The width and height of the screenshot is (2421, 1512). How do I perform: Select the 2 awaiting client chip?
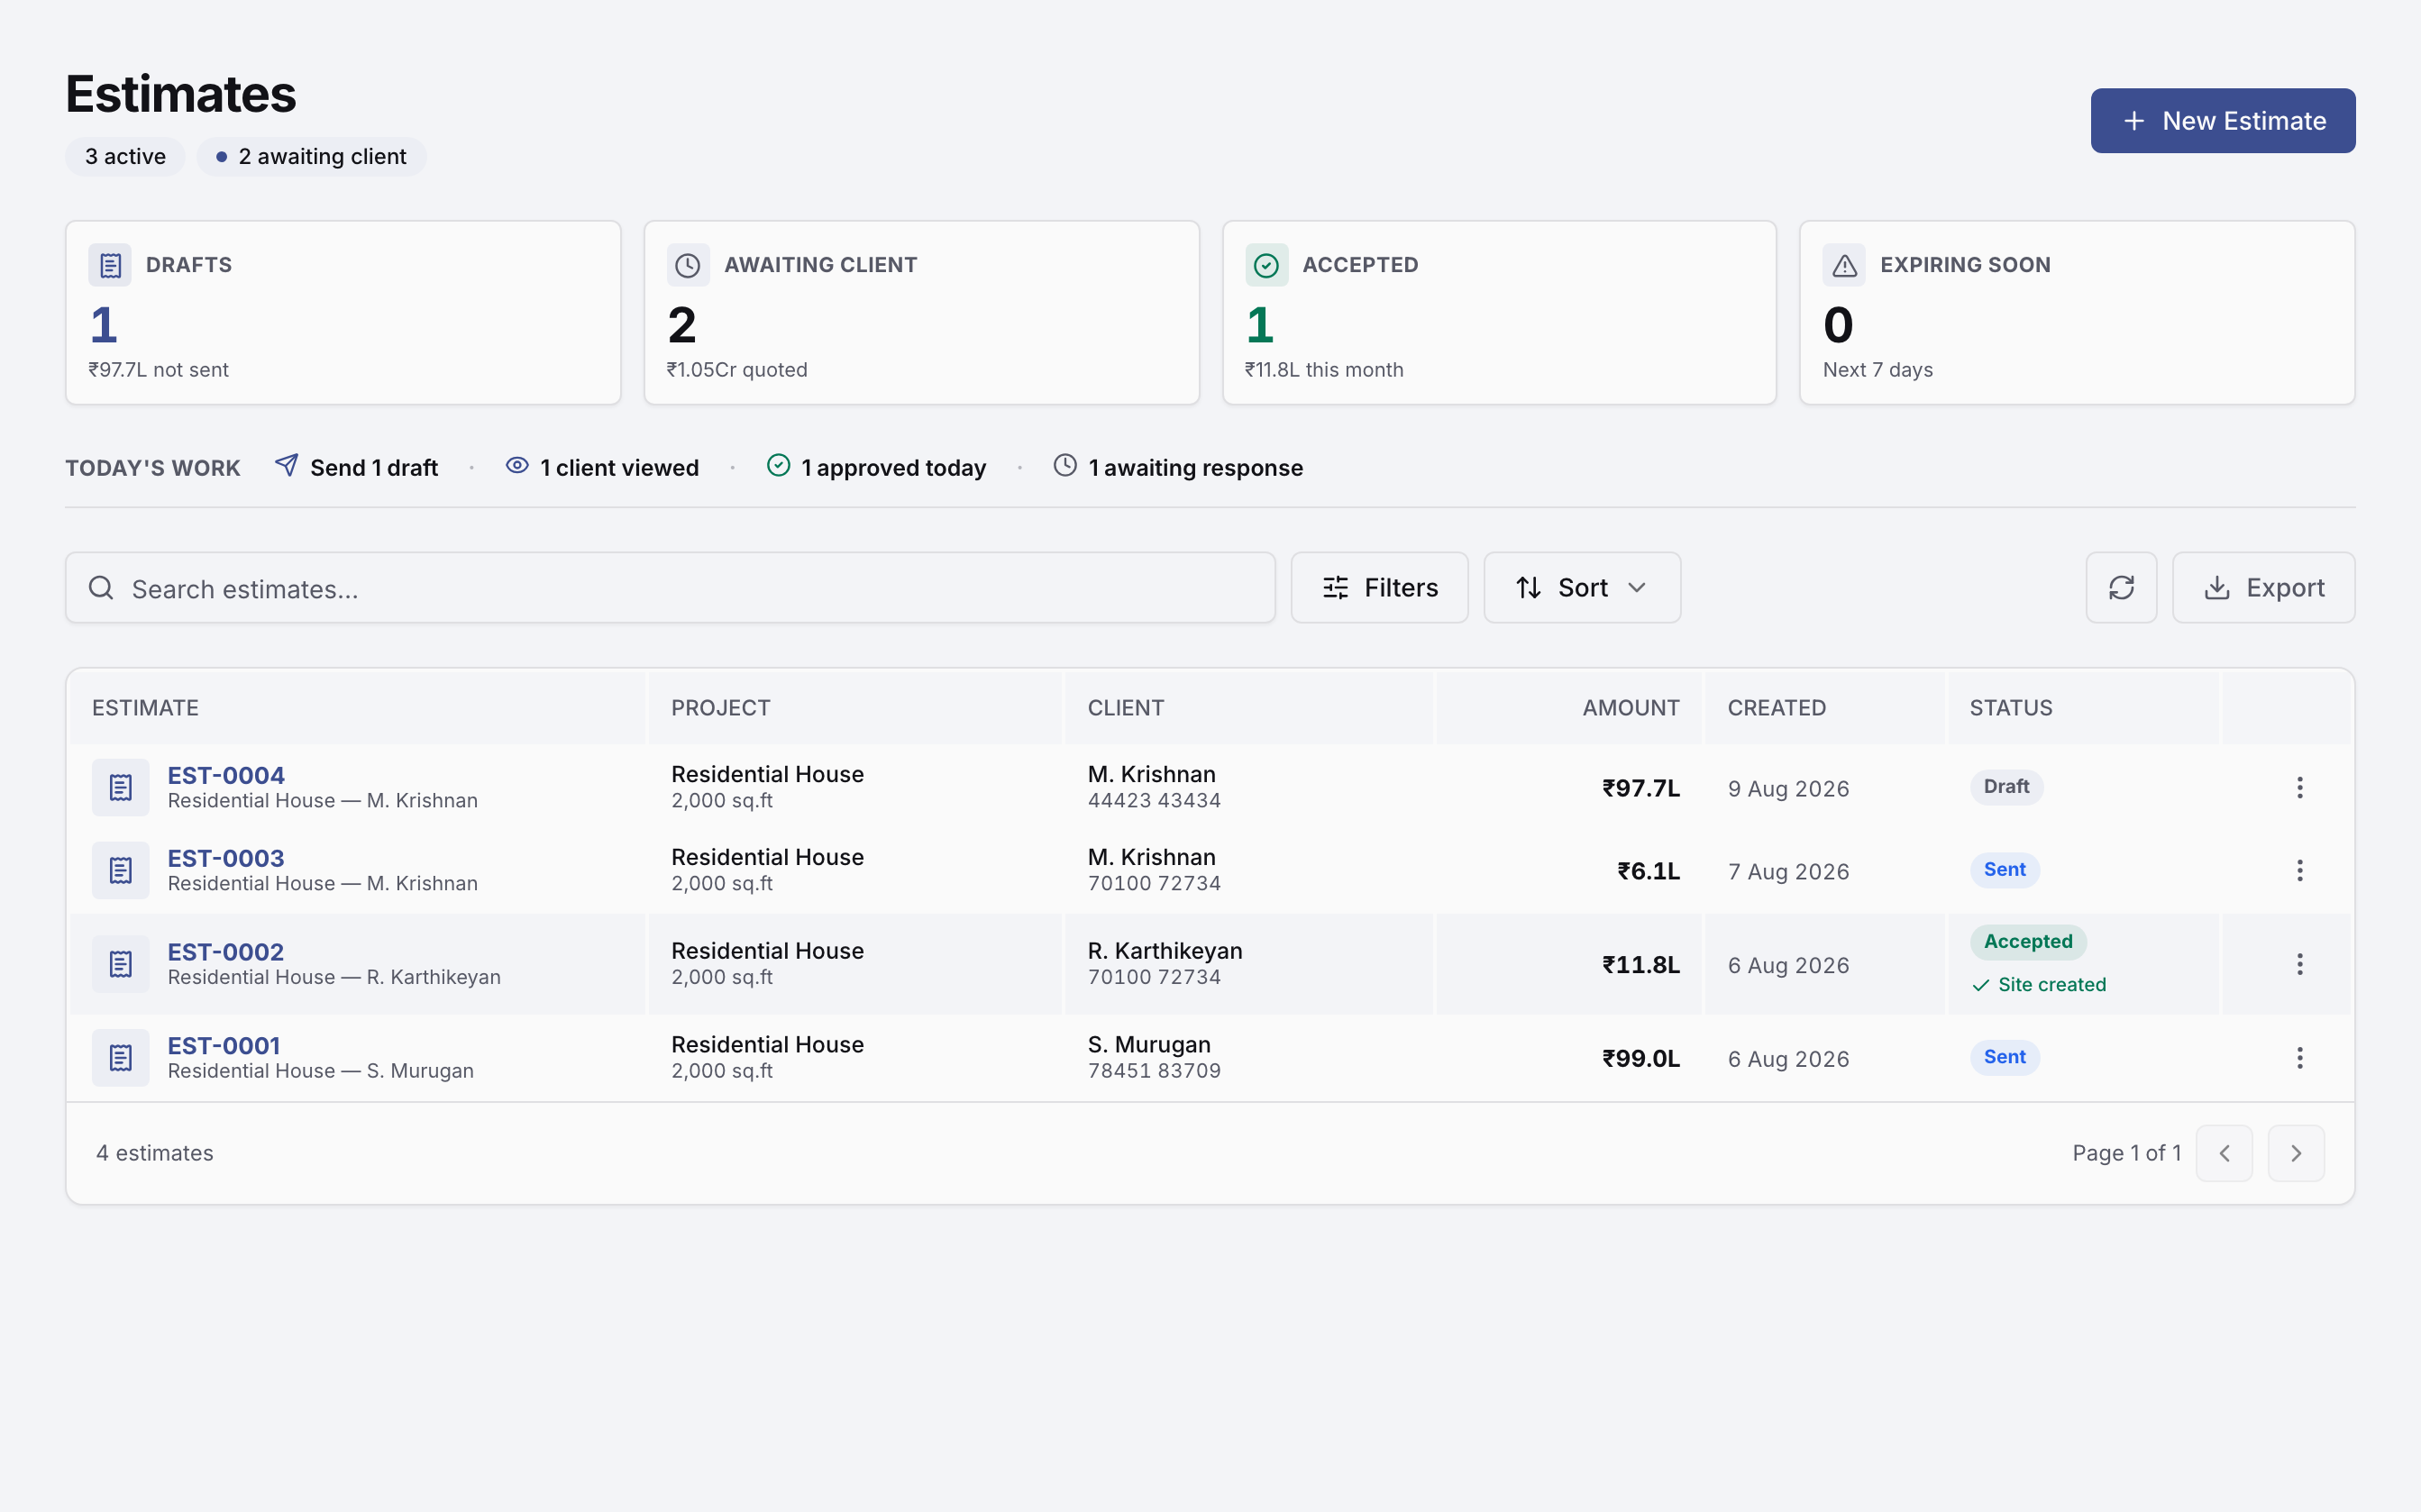point(311,156)
